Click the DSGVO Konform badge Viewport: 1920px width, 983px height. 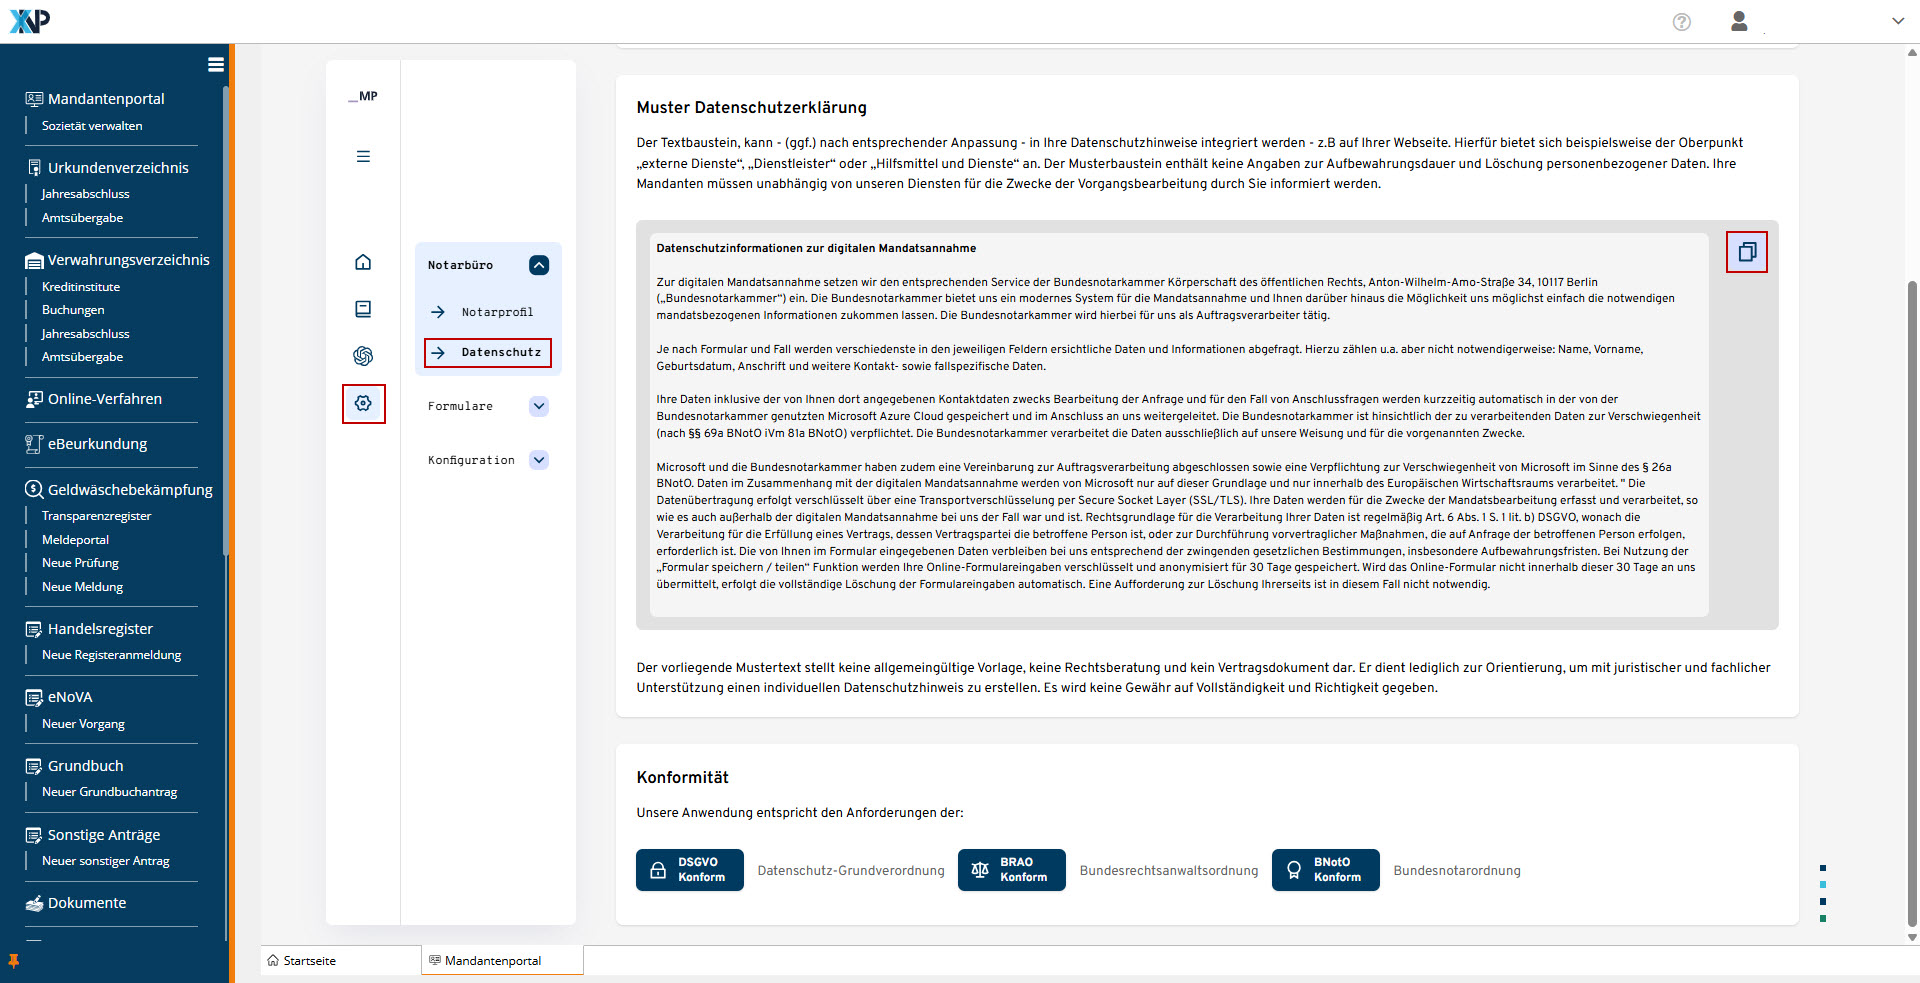pyautogui.click(x=689, y=870)
